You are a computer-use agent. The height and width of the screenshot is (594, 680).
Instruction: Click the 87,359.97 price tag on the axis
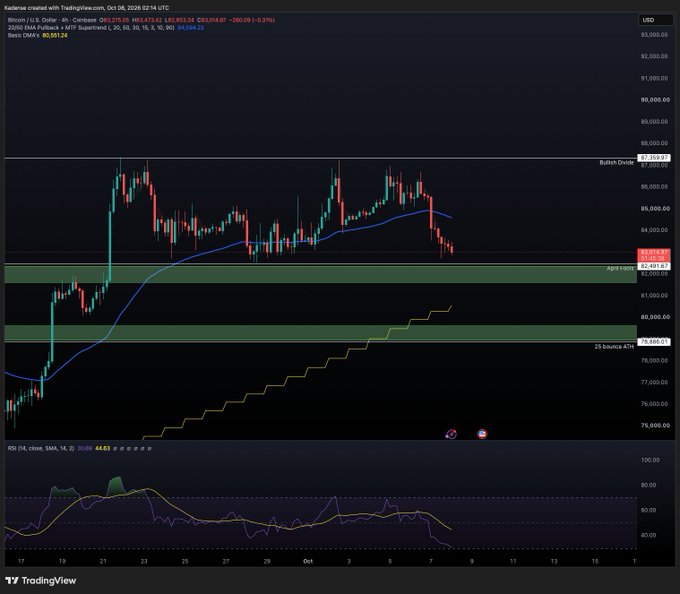654,158
